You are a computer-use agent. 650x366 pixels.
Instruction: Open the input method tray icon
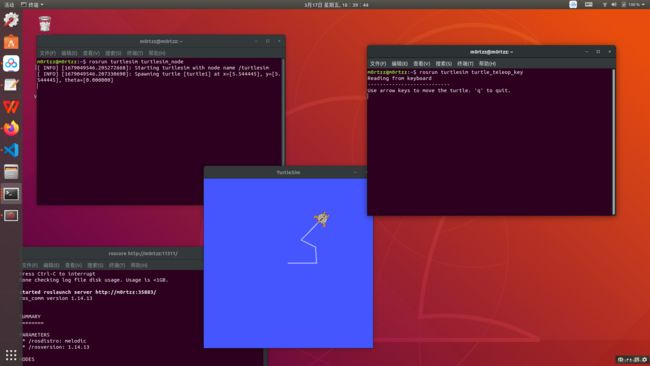(573, 5)
